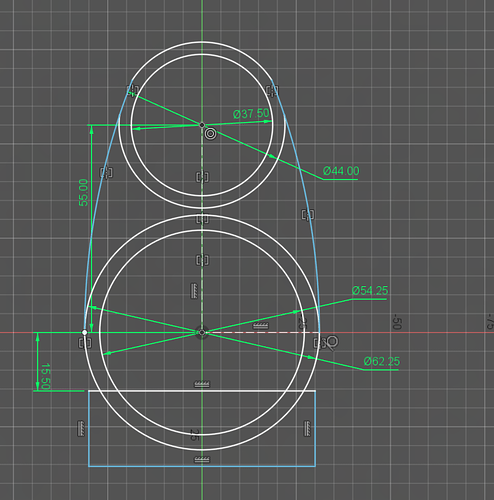This screenshot has height=500, width=494.
Task: Pick the constraint glyph at upper-right arc tangent point
Action: pyautogui.click(x=272, y=90)
